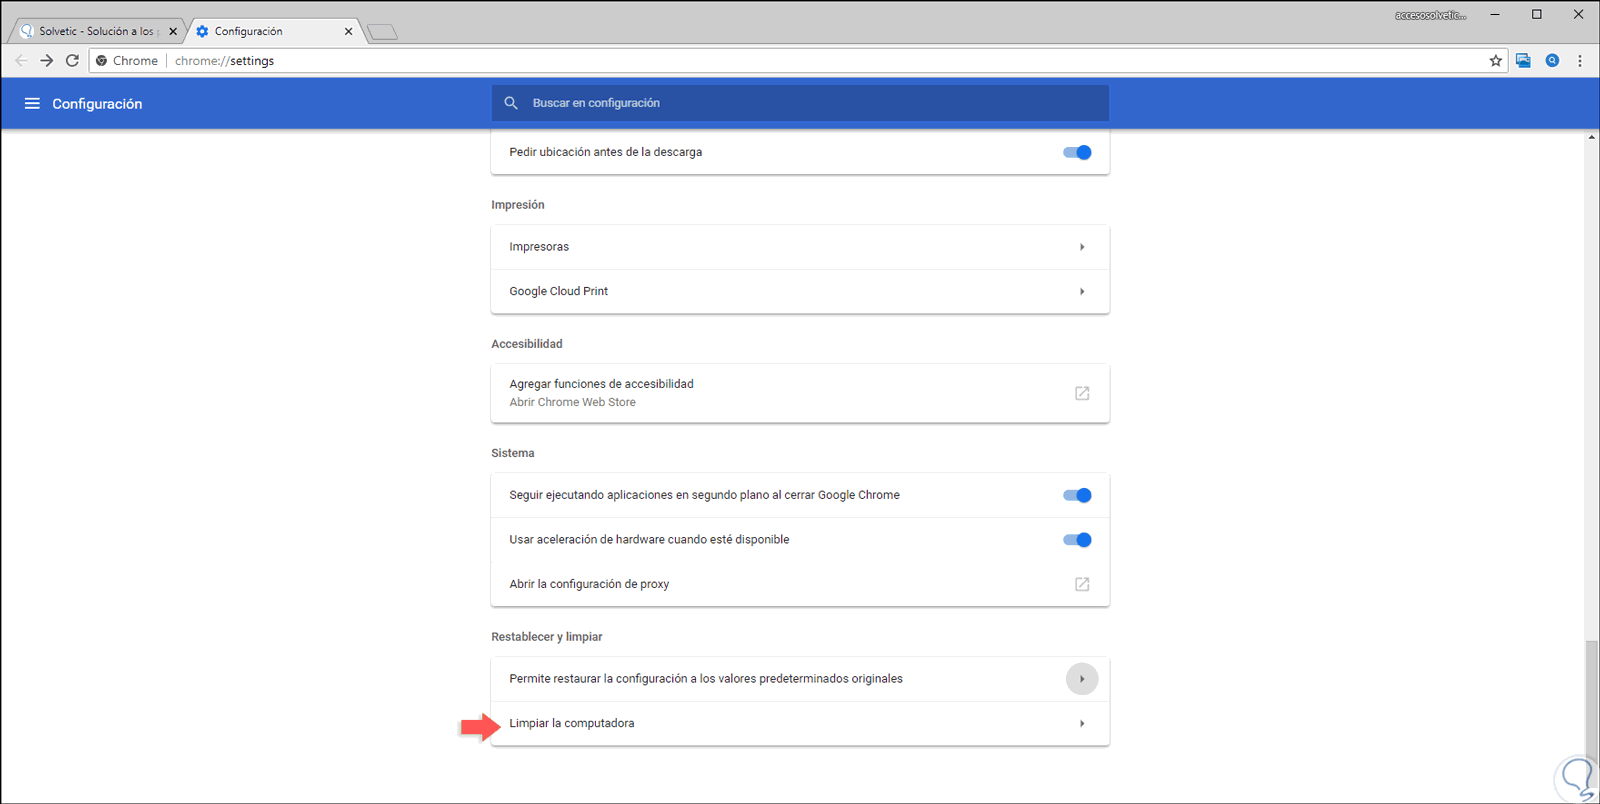Expand Limpiar la computadora arrow

1082,724
